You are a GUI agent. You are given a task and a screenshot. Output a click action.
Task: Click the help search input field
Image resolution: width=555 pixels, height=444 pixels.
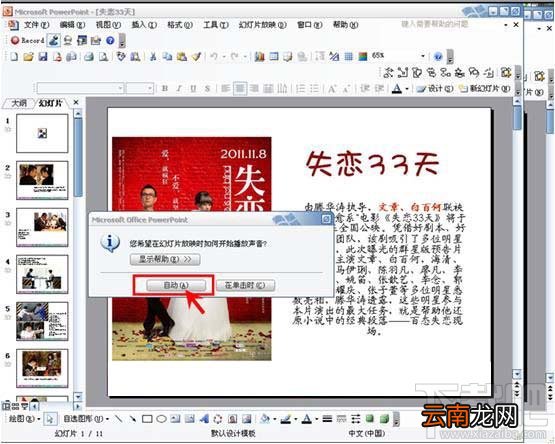(x=449, y=24)
